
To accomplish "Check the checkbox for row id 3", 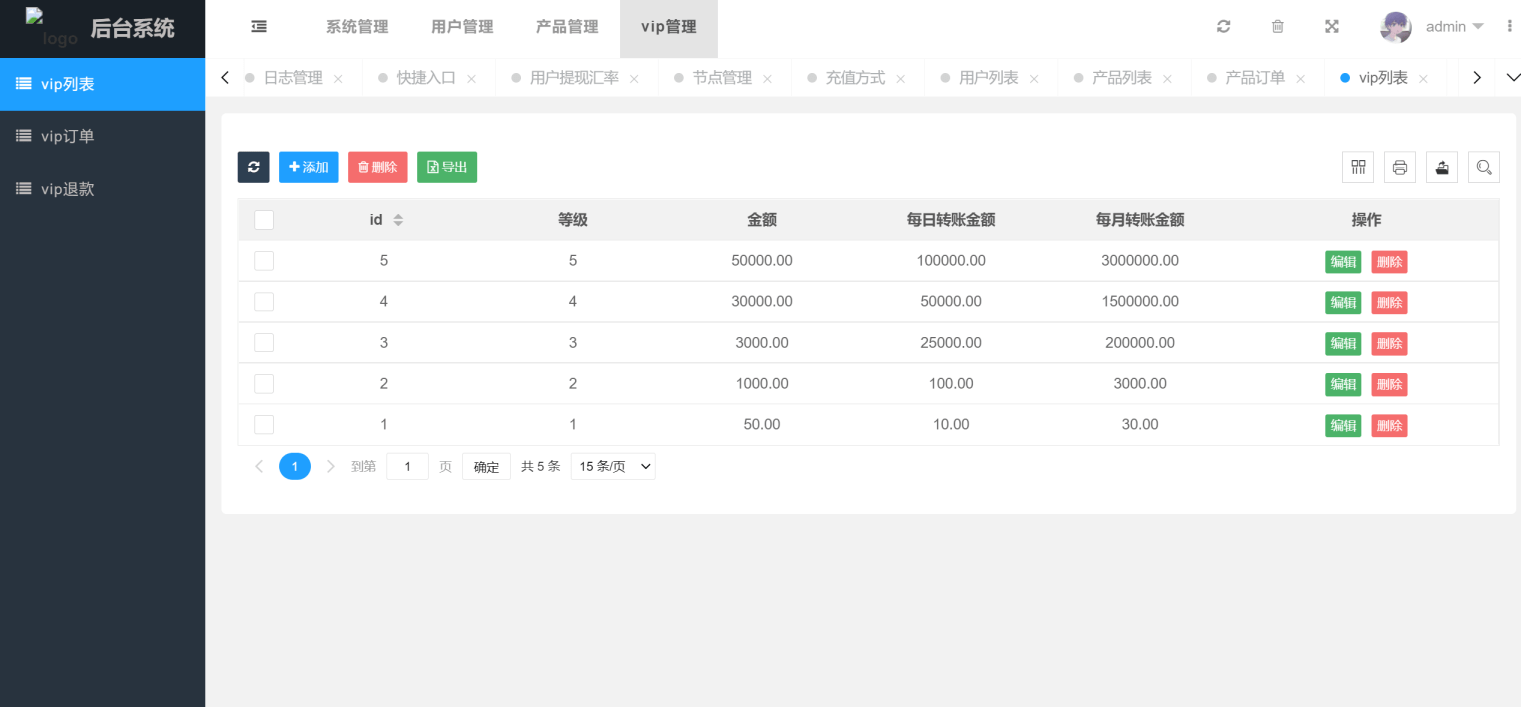I will coord(264,343).
